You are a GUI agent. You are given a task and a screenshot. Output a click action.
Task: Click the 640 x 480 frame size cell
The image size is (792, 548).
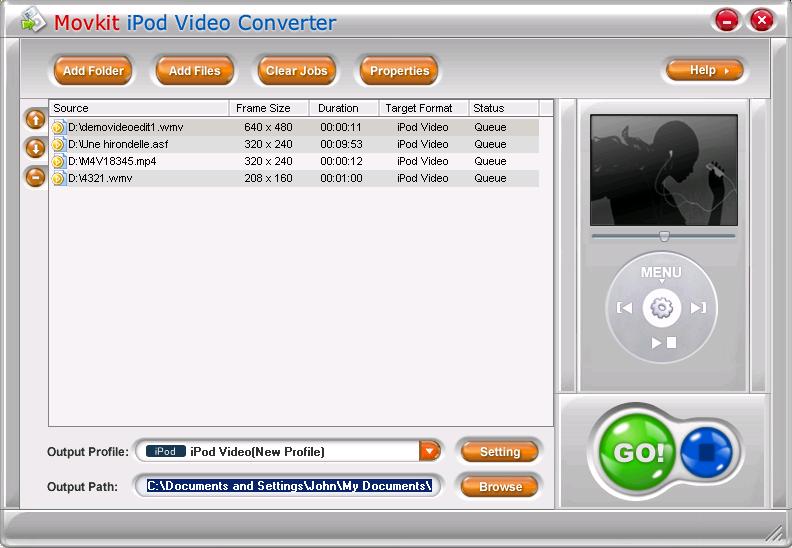268,127
